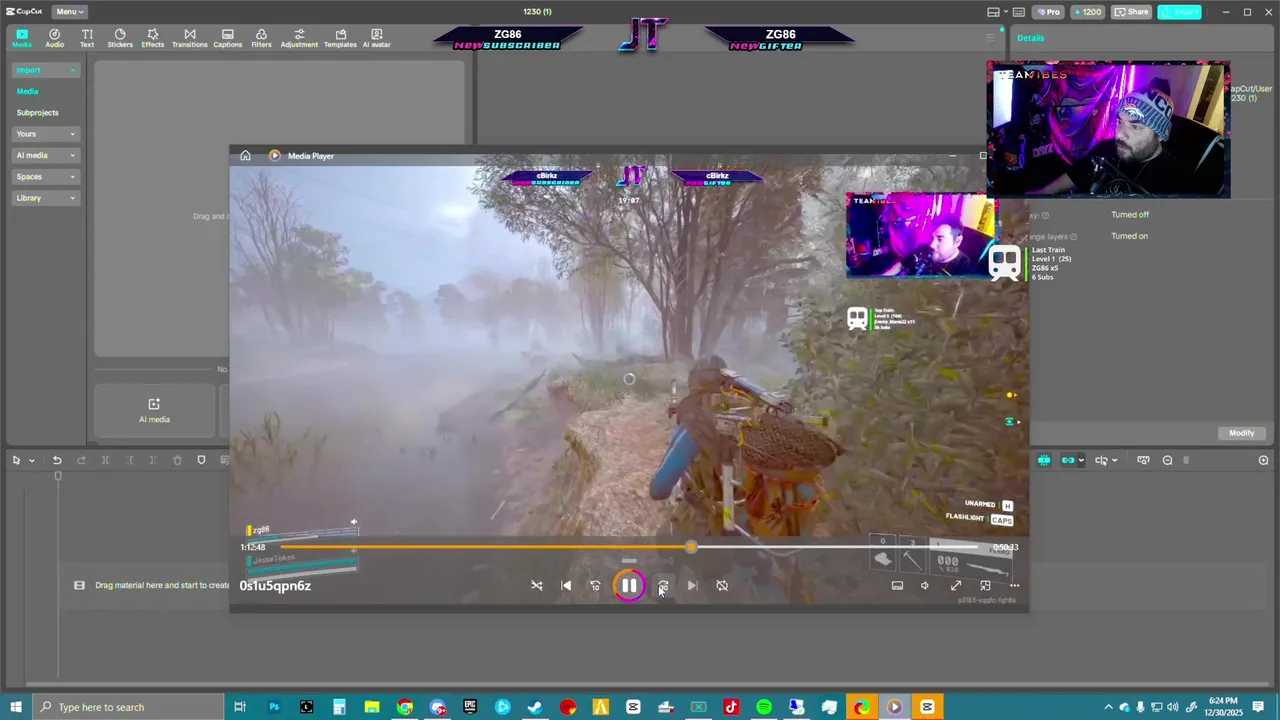Click the Media Player seek bar knob
The image size is (1280, 720).
point(691,547)
